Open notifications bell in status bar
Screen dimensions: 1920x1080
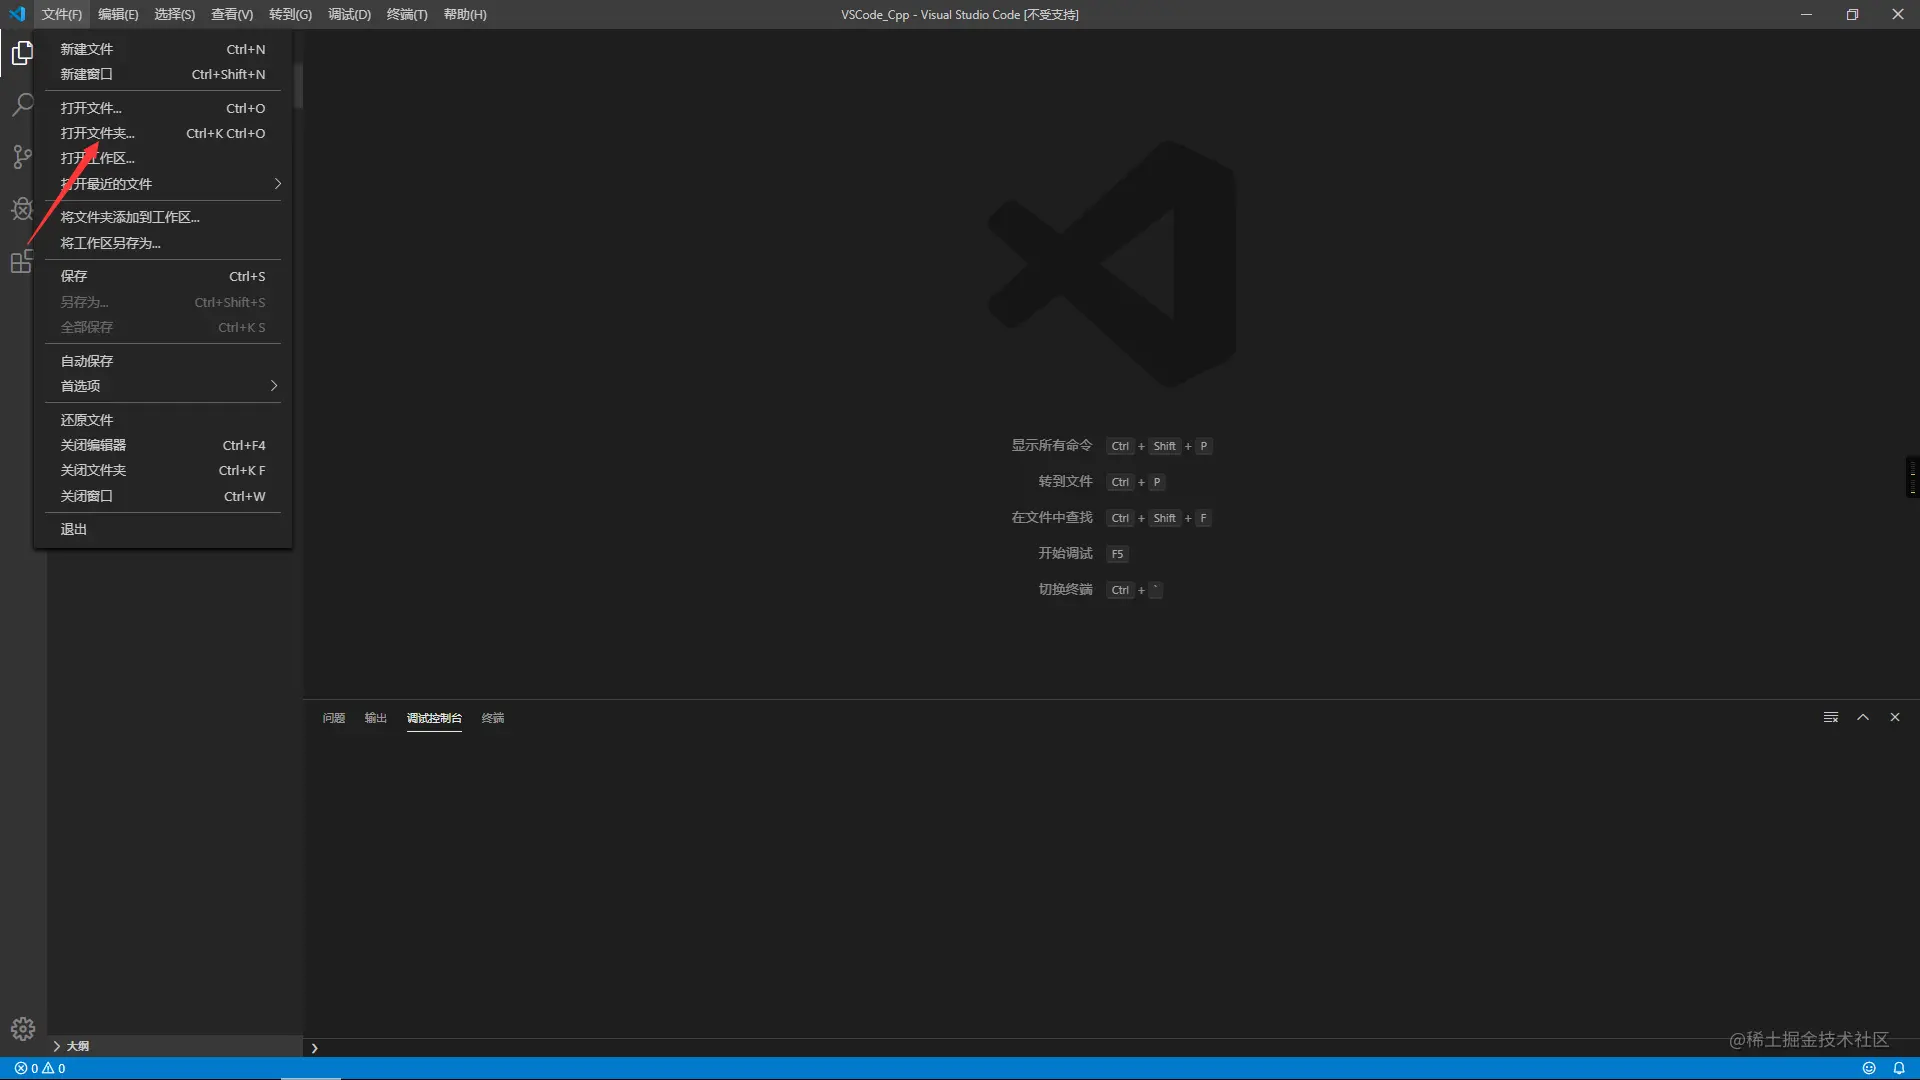point(1899,1068)
